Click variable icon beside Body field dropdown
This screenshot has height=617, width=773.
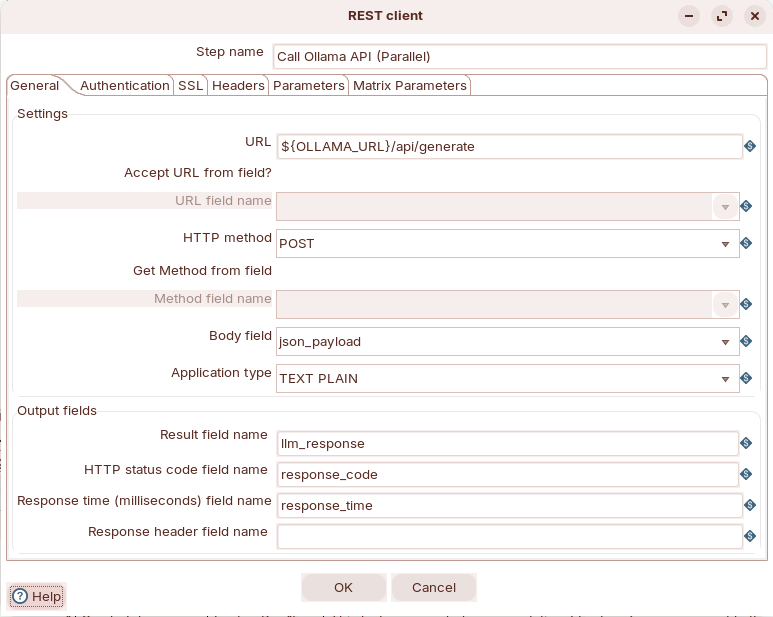point(745,341)
